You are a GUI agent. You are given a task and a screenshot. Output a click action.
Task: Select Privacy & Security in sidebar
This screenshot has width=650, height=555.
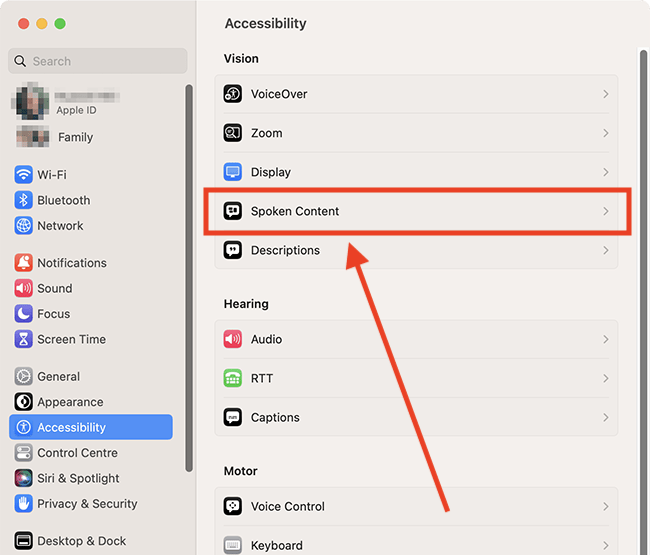click(x=91, y=504)
